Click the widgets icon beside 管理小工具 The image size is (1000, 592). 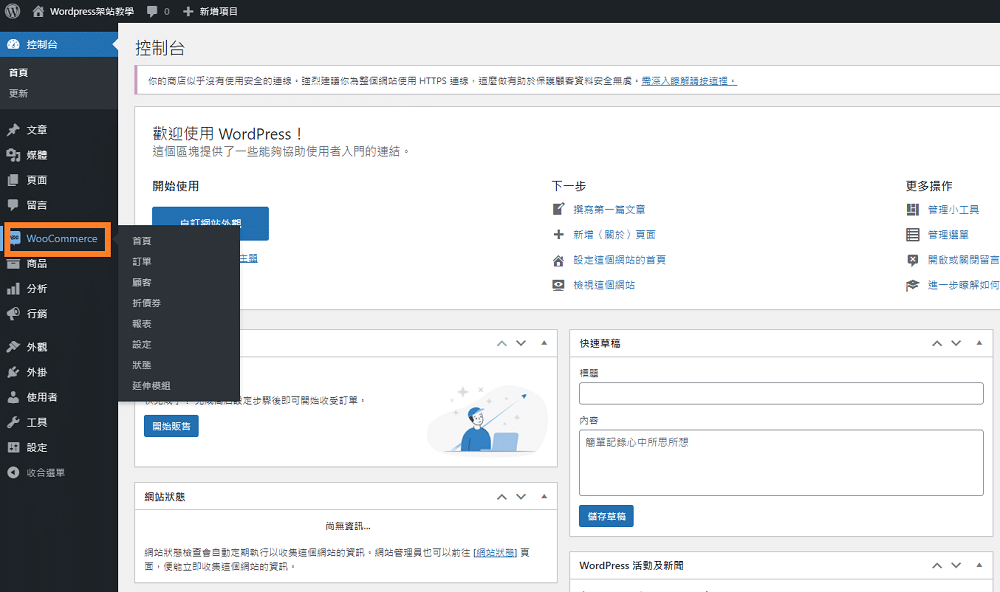point(913,209)
